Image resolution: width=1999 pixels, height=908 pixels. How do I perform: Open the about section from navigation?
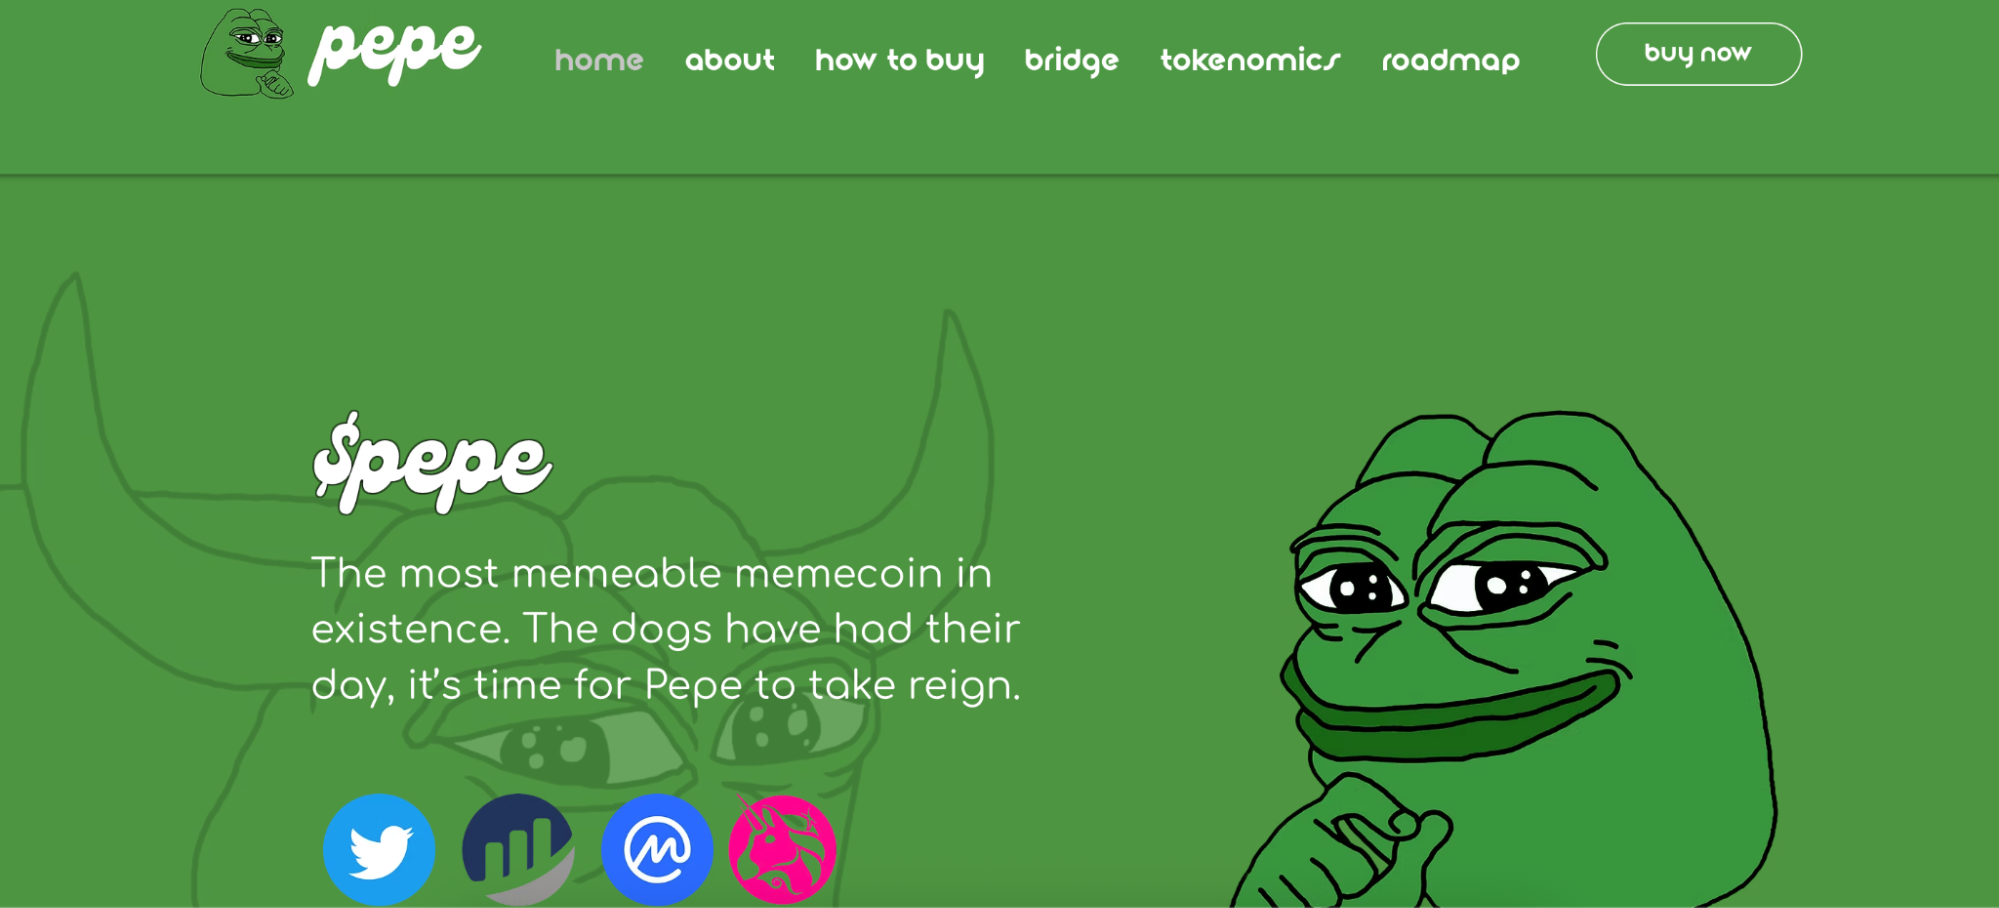click(730, 60)
